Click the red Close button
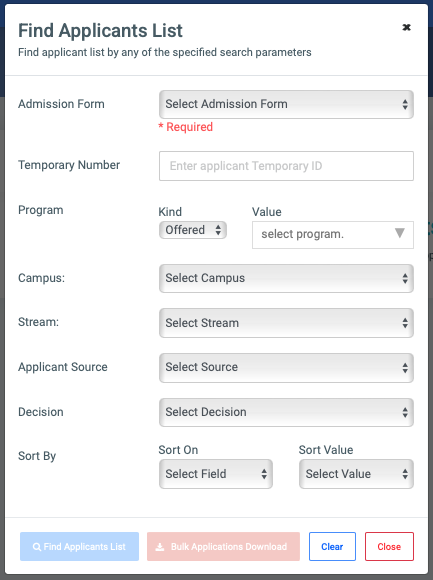 (x=389, y=546)
